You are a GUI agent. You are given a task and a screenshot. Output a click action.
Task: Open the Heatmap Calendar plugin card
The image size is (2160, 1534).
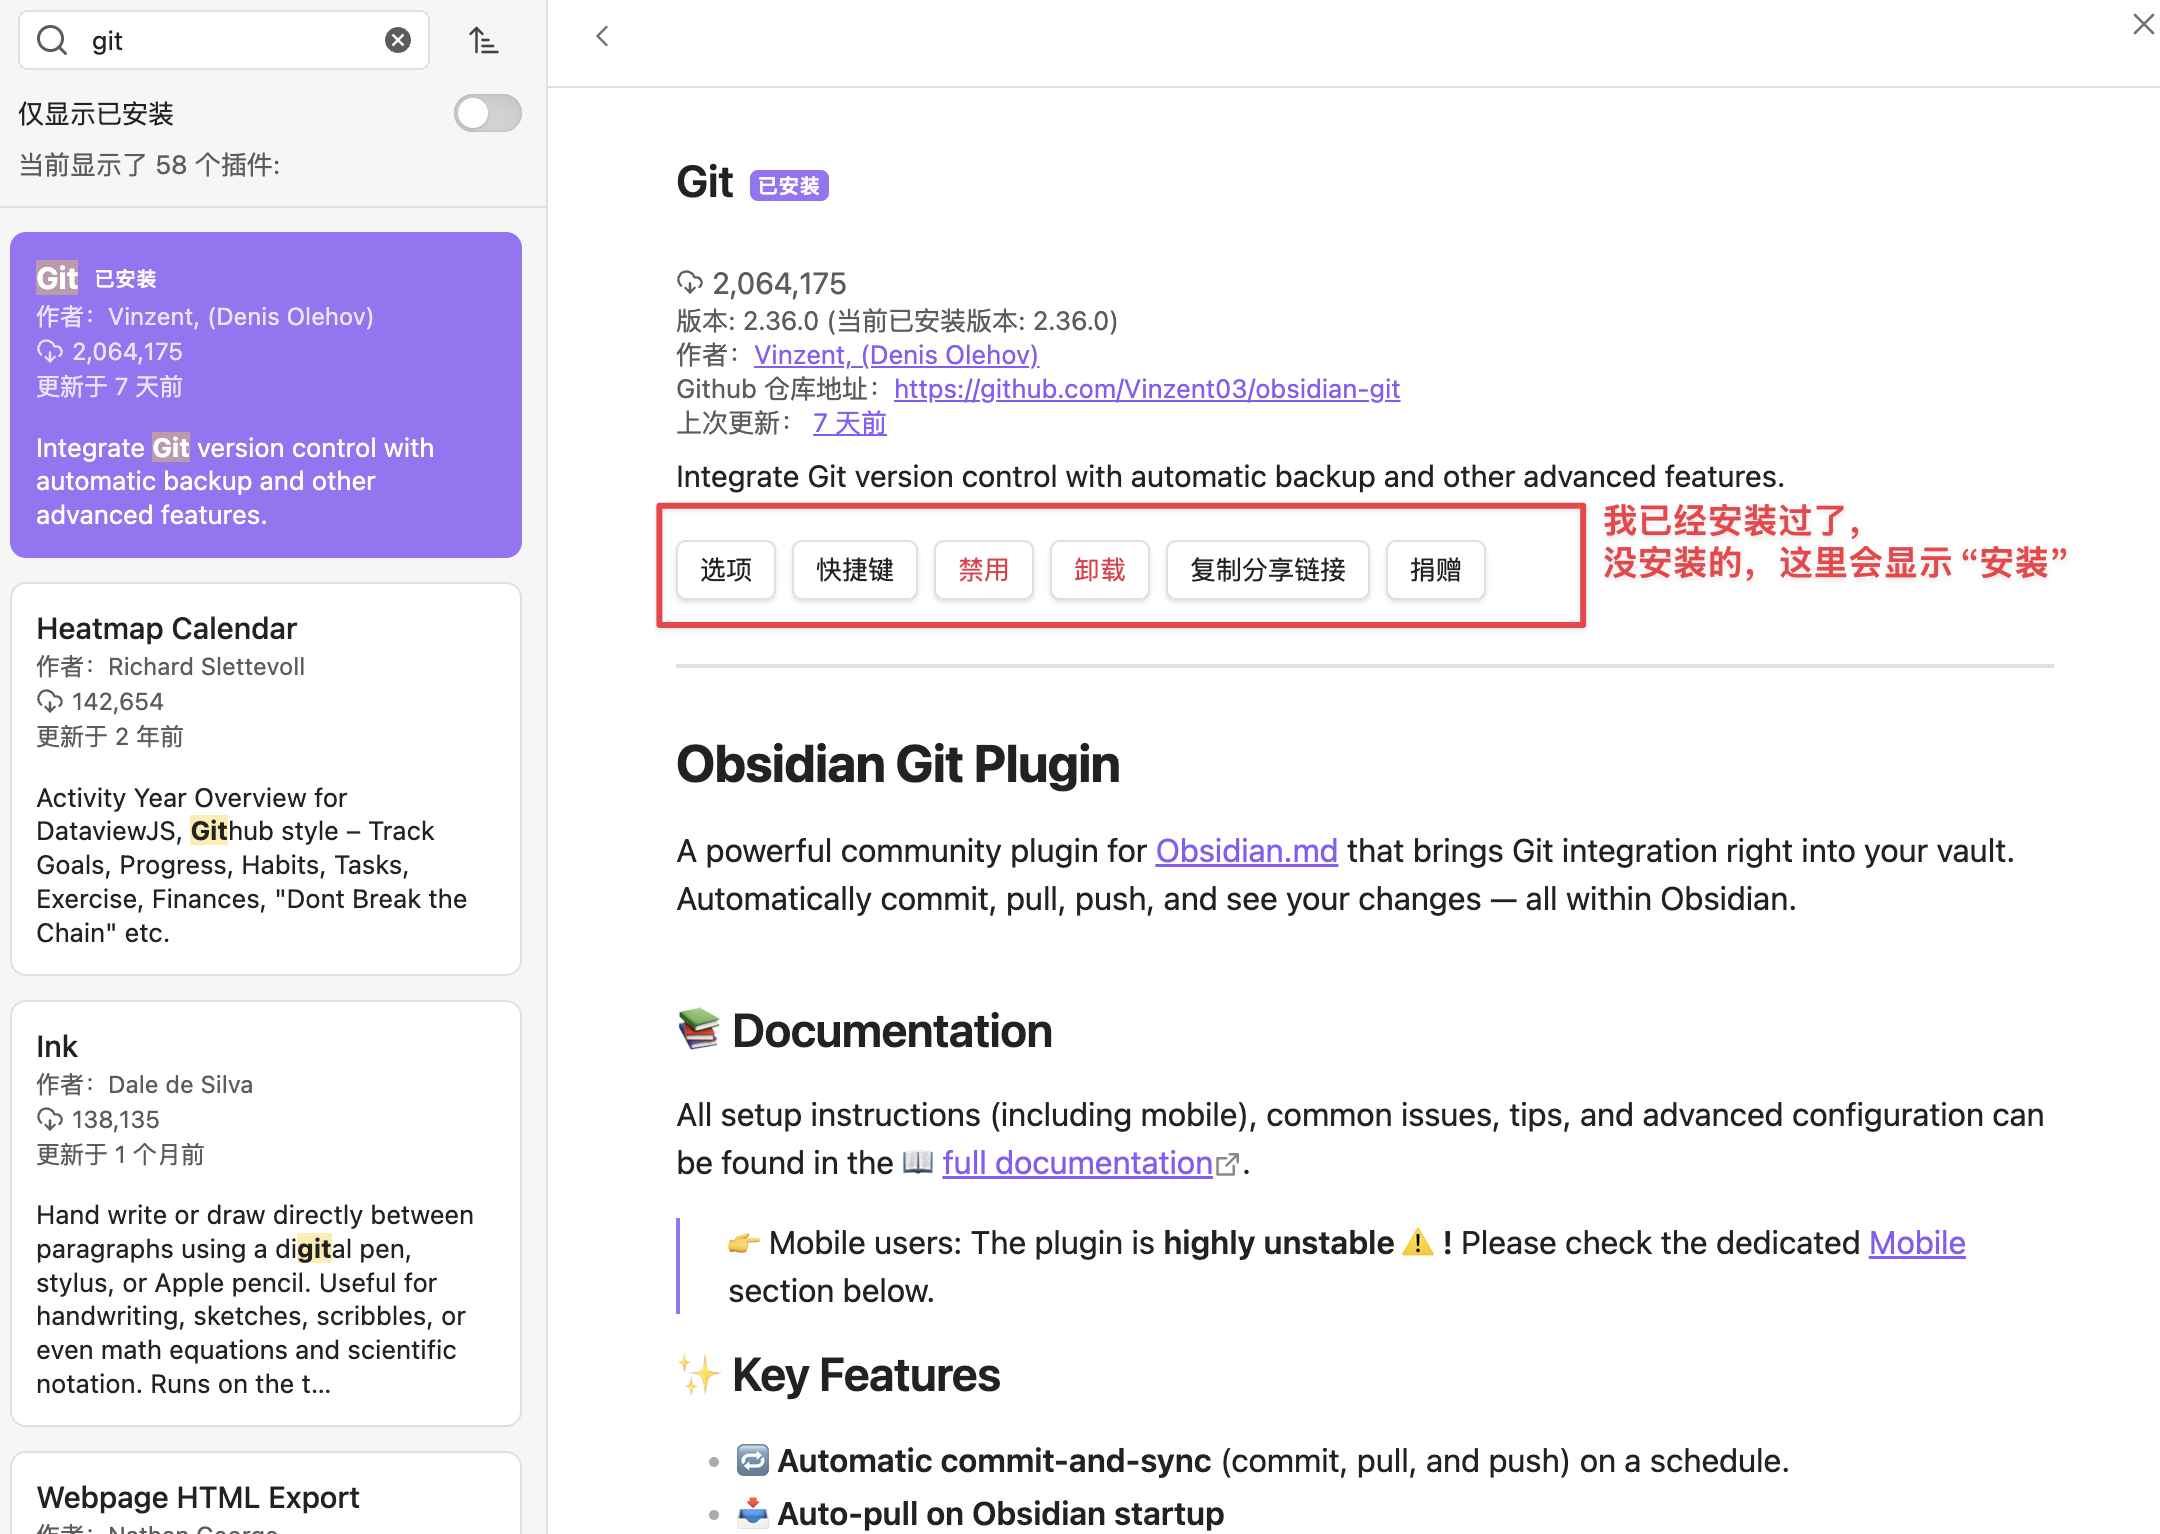click(x=266, y=778)
